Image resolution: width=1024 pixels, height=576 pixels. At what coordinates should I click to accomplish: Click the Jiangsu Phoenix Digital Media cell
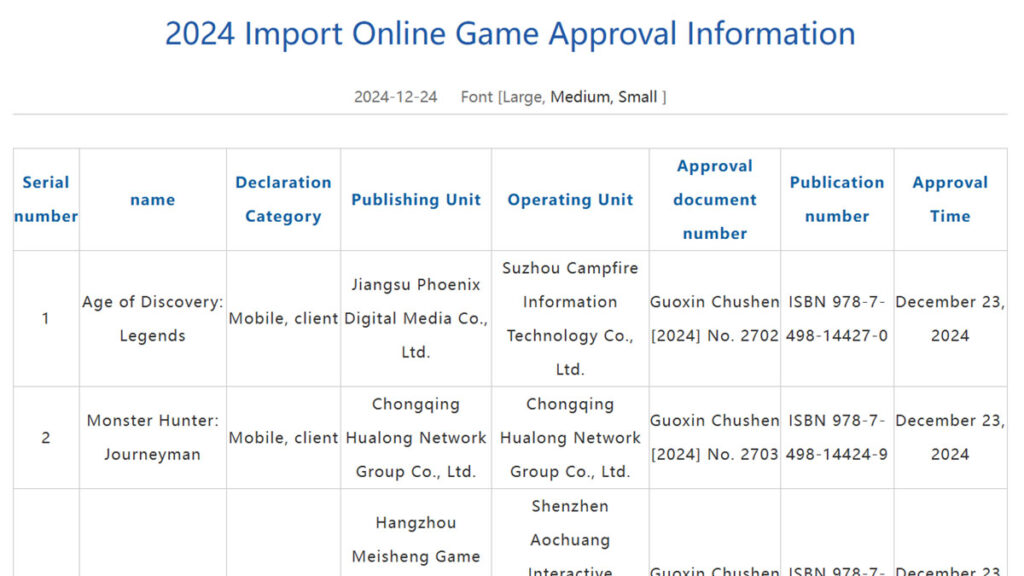(x=416, y=319)
